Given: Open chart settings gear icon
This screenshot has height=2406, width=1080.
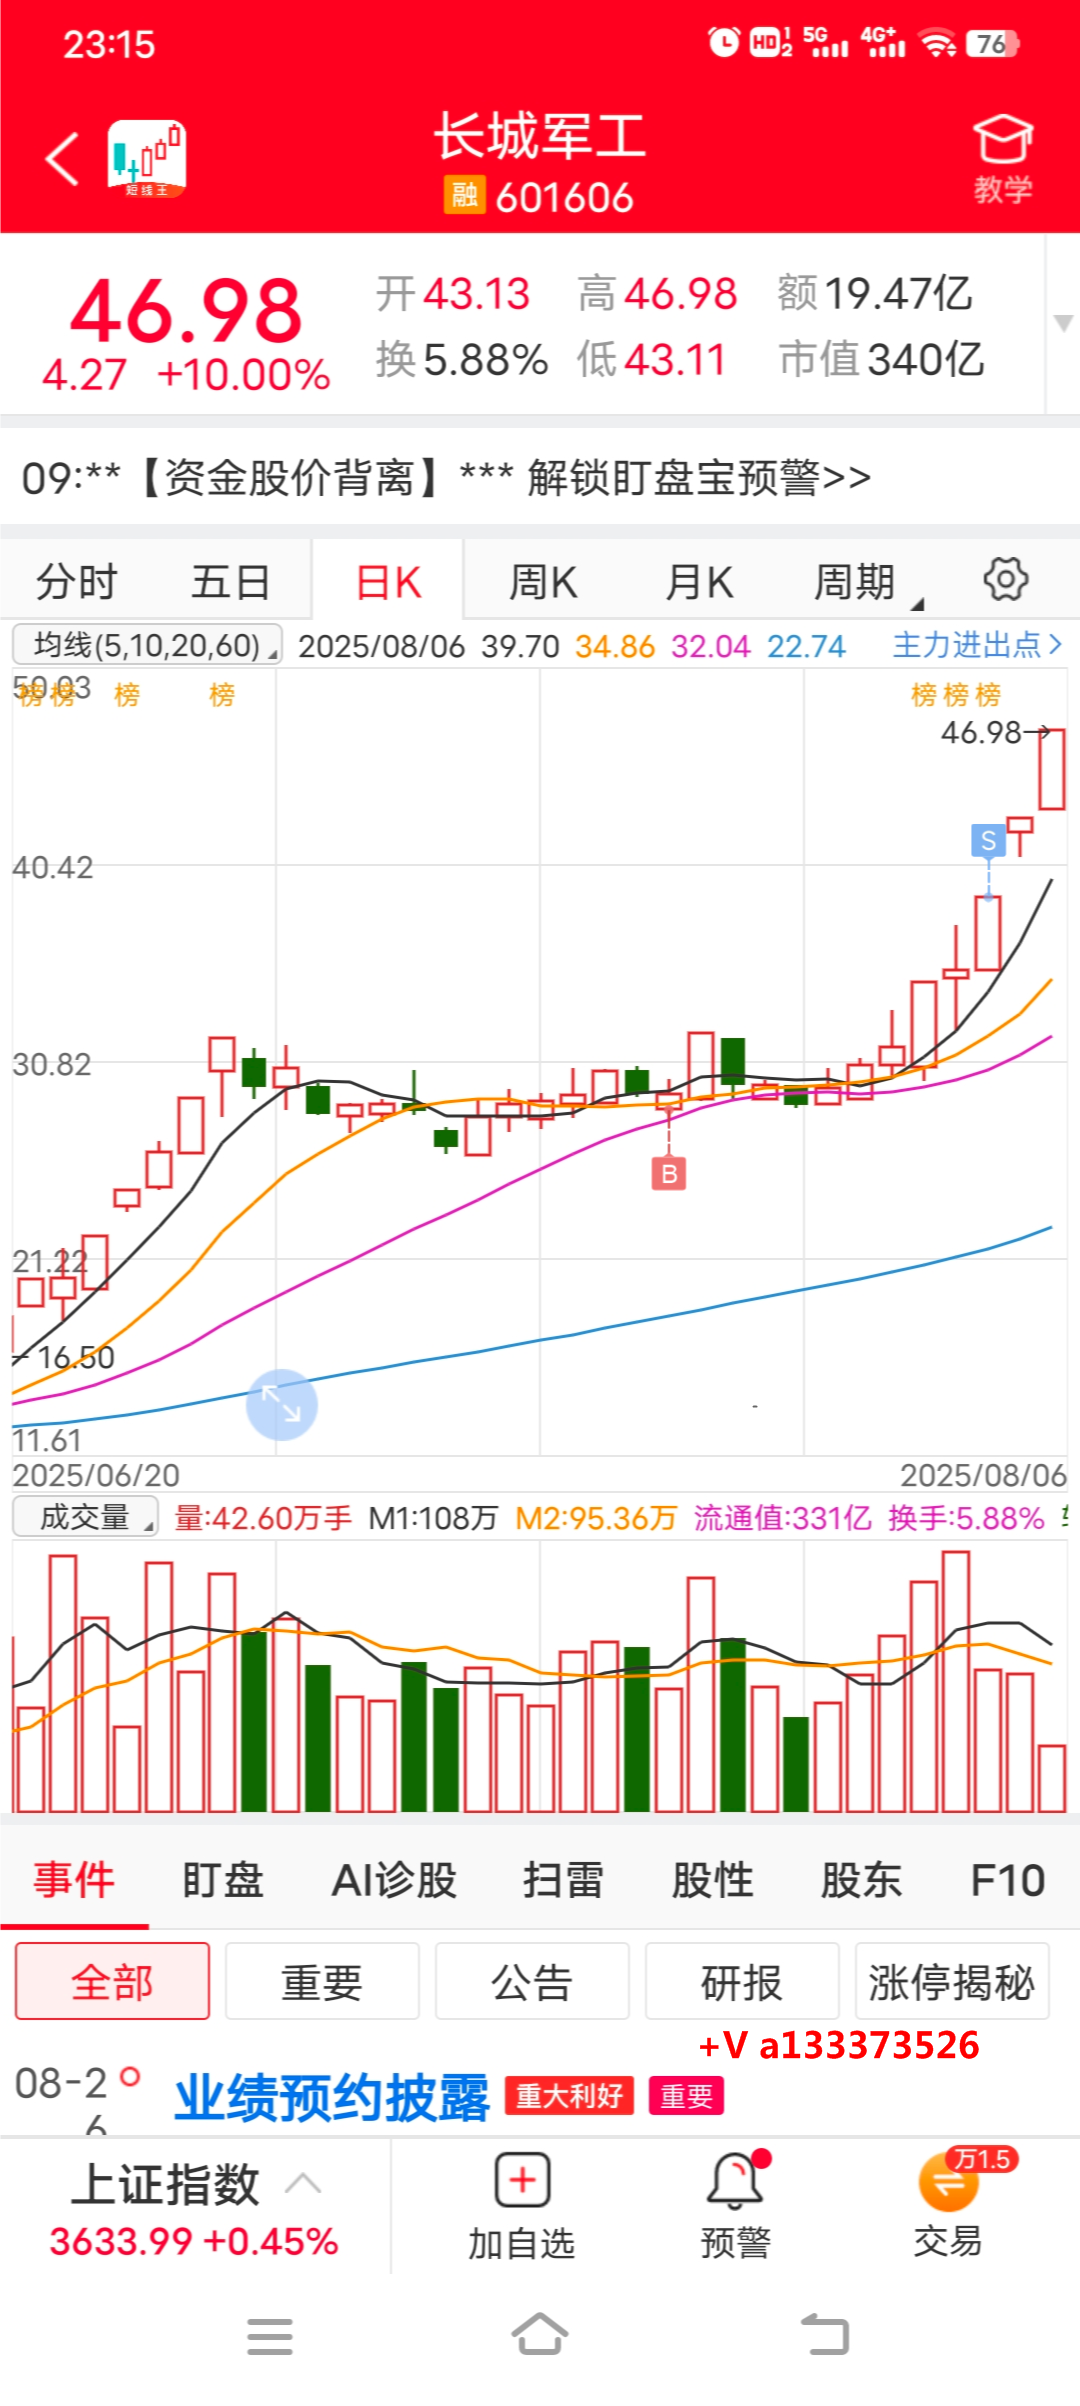Looking at the screenshot, I should 1006,579.
